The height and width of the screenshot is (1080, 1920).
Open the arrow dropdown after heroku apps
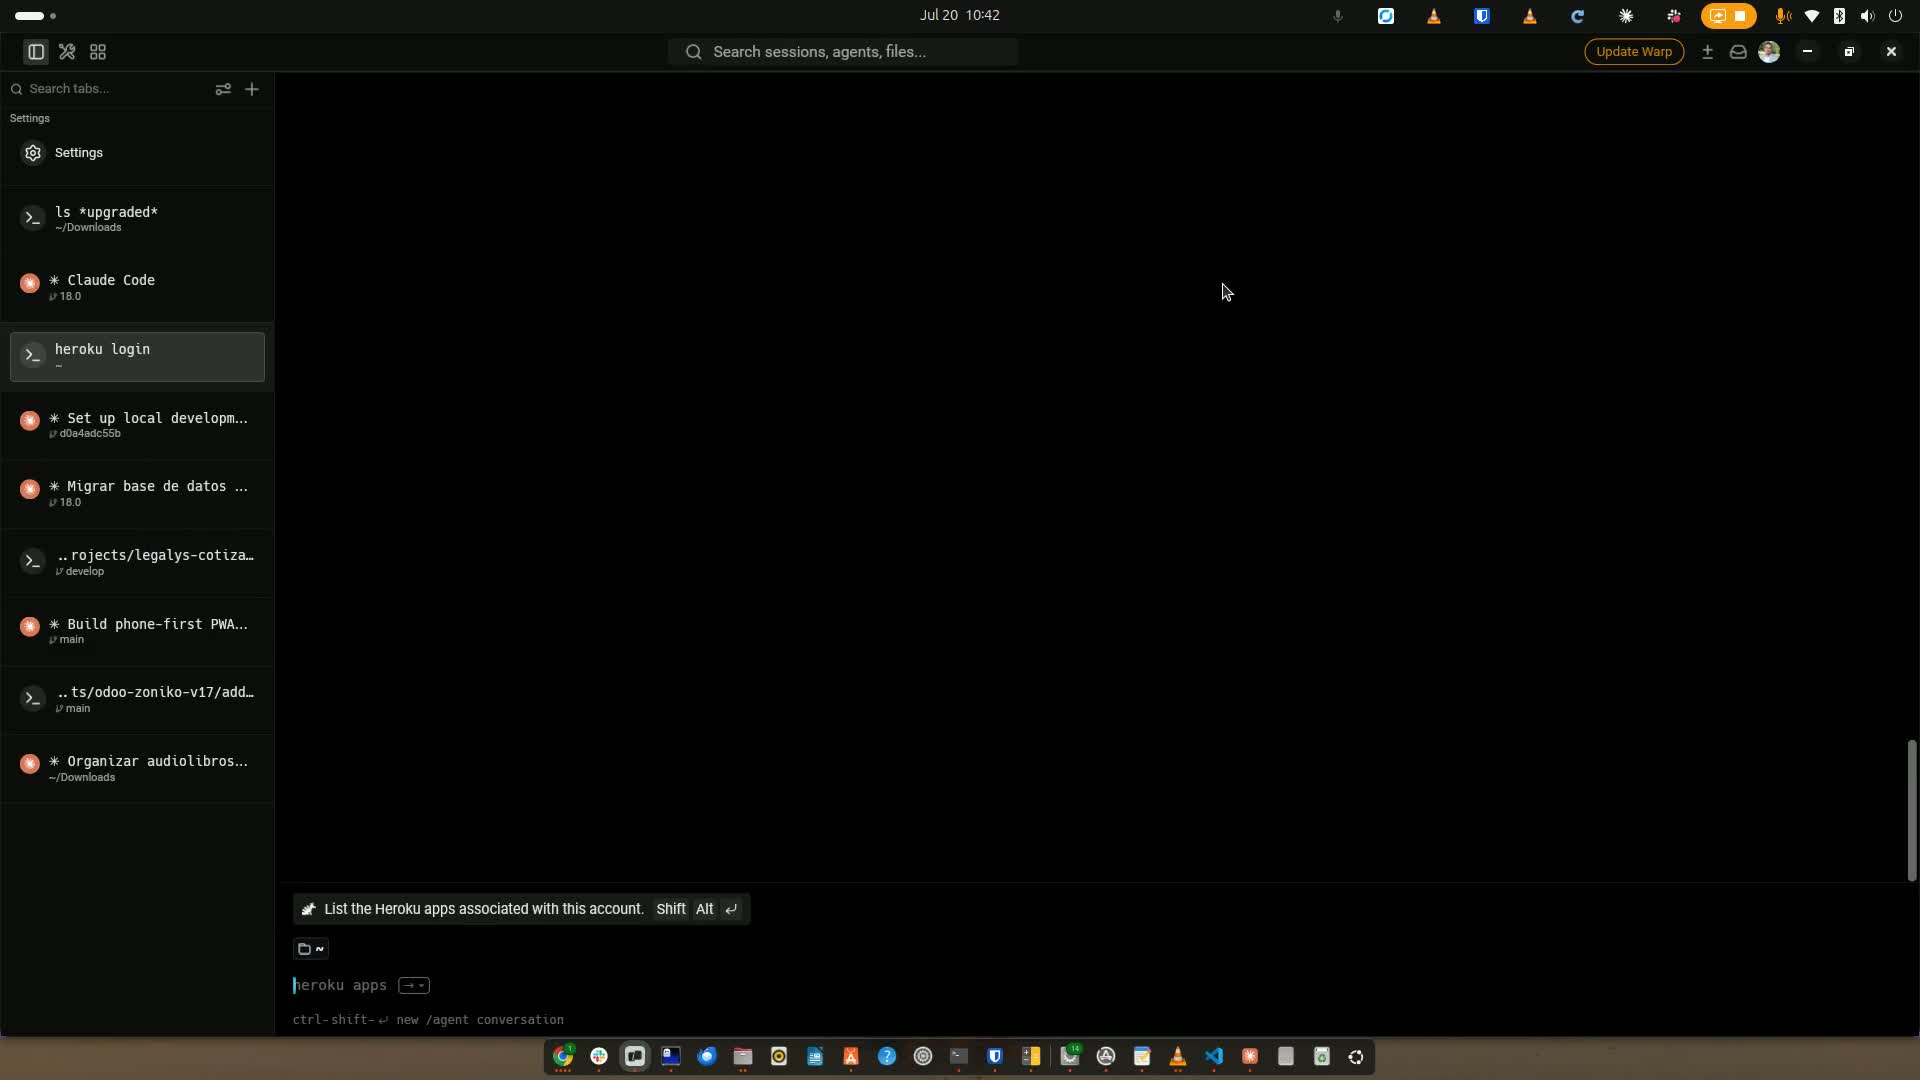[x=414, y=986]
